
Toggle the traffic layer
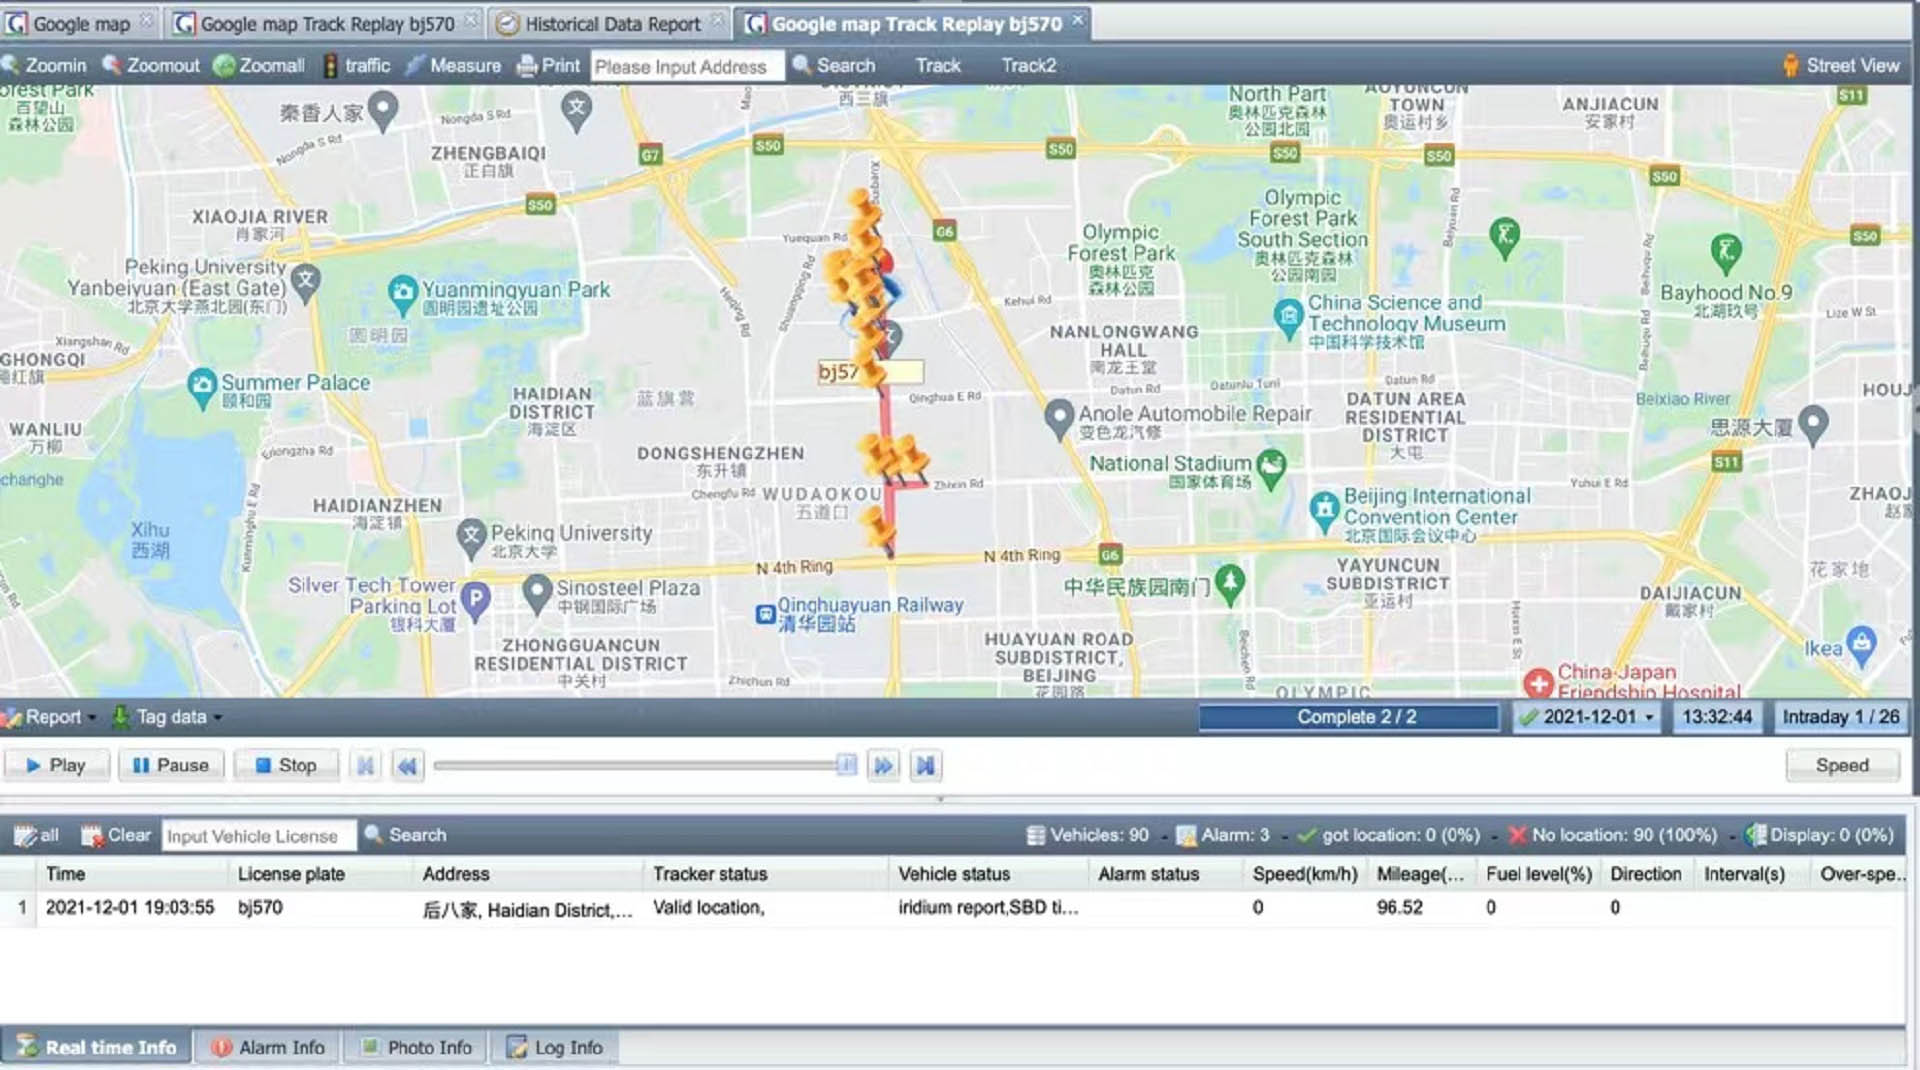(x=356, y=66)
